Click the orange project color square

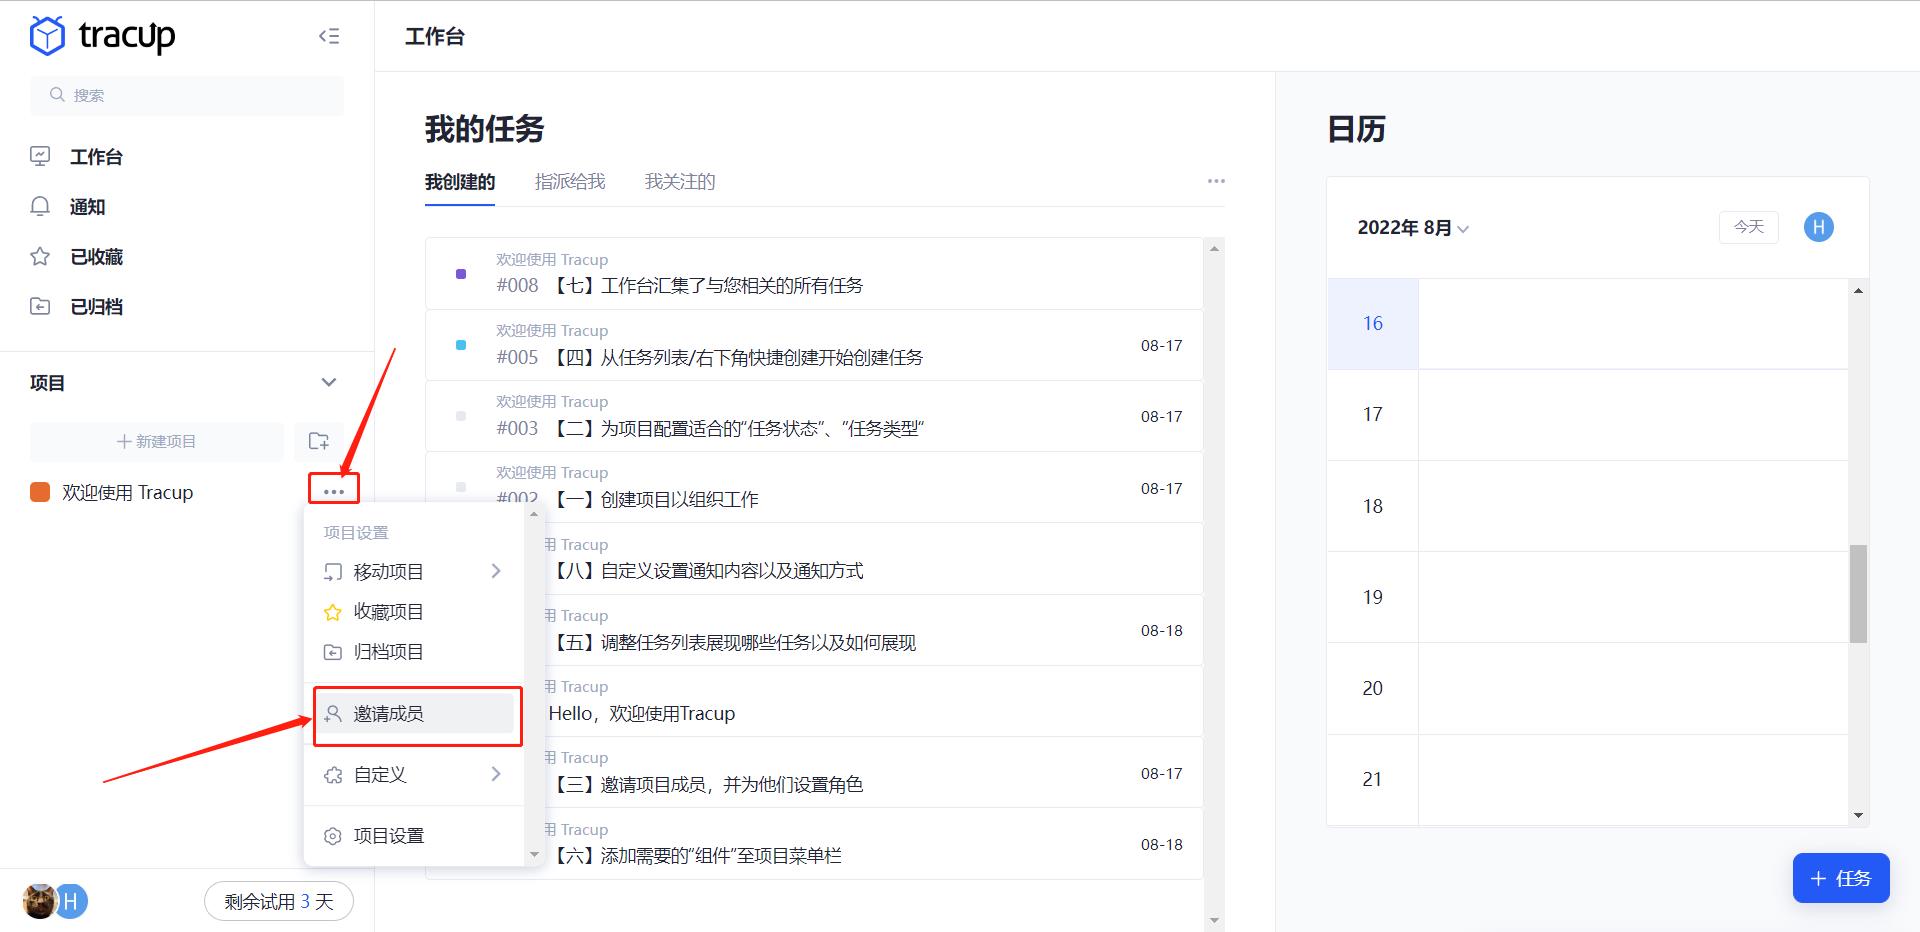point(40,492)
